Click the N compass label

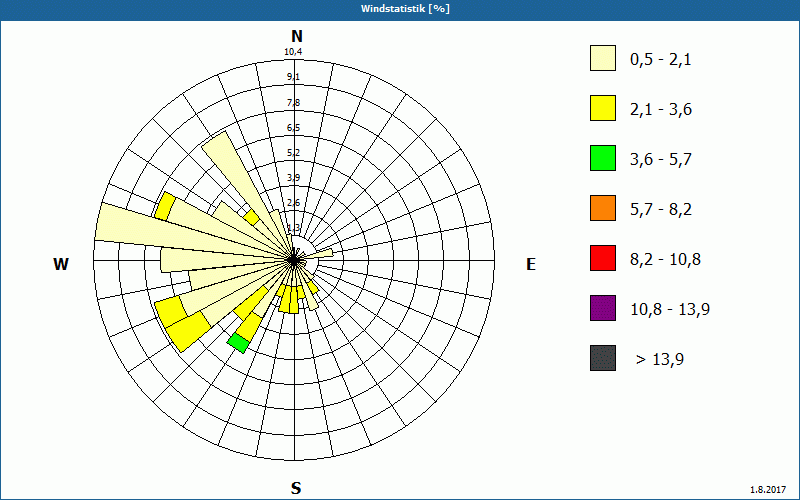point(296,36)
